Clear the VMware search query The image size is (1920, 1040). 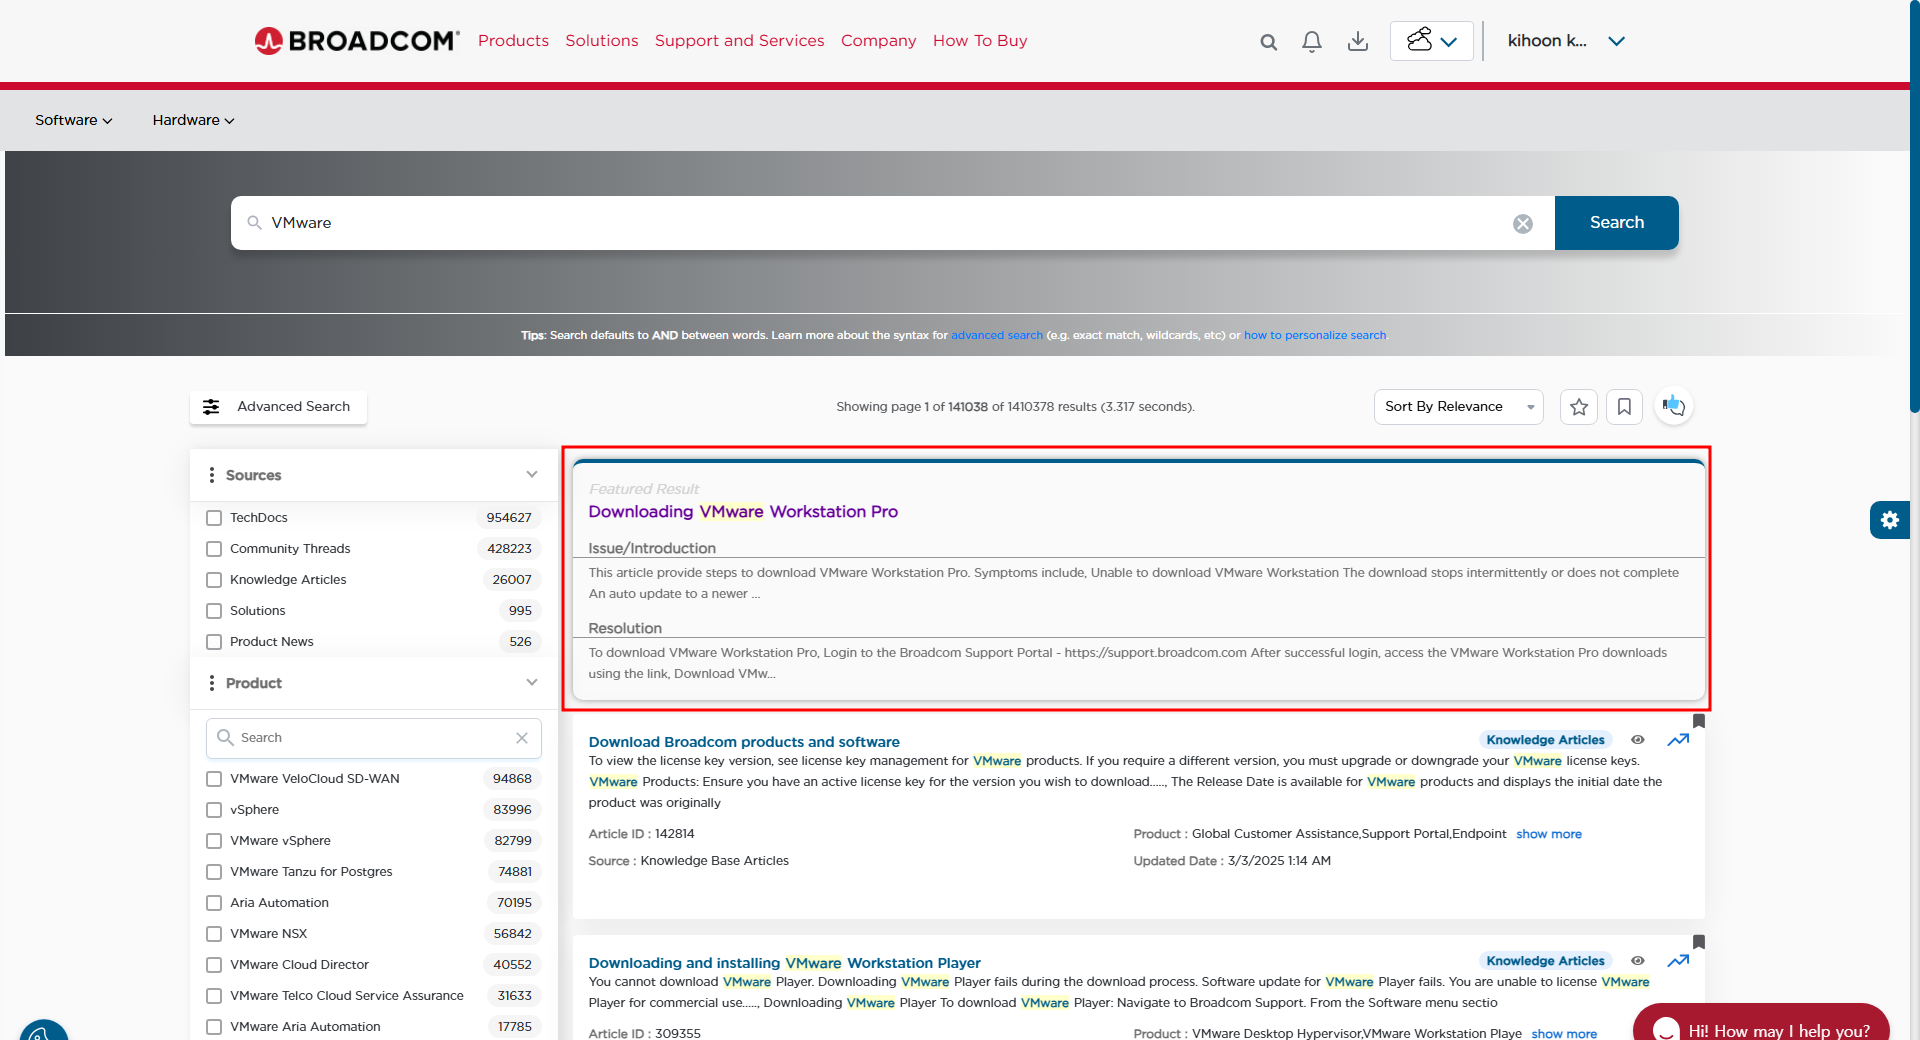pos(1522,224)
